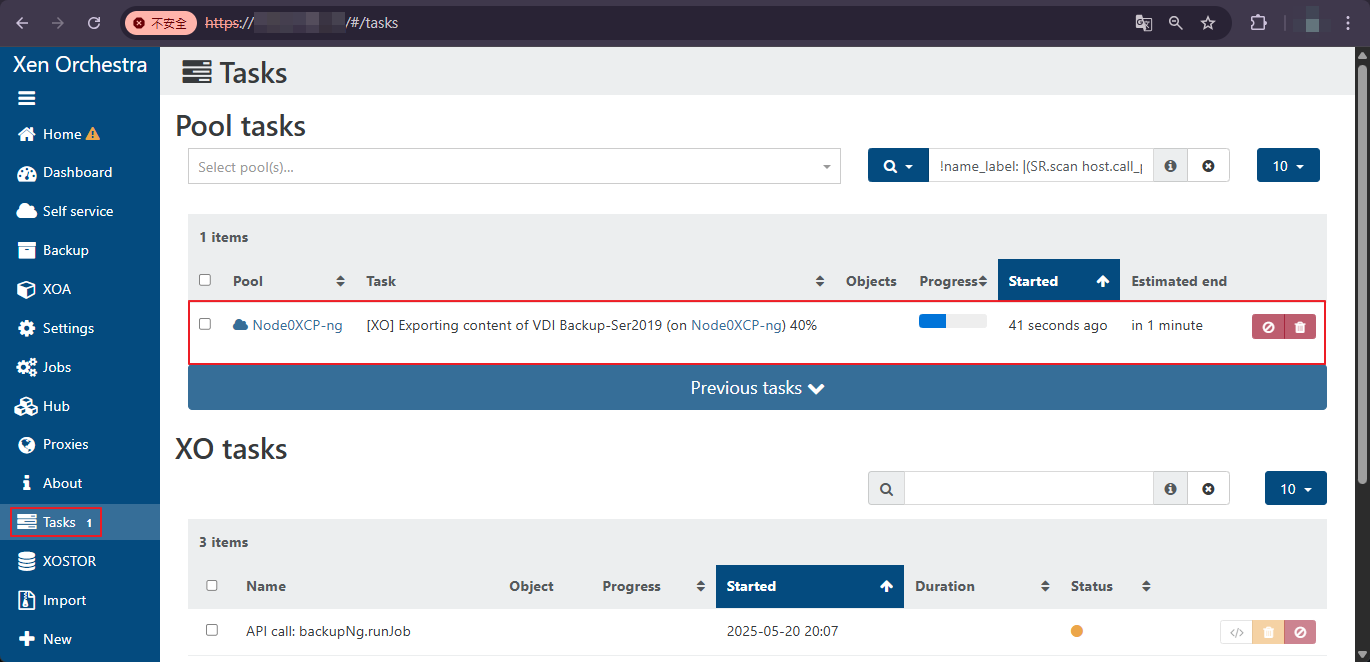Sort XO tasks by Name column
The image size is (1370, 662).
265,586
